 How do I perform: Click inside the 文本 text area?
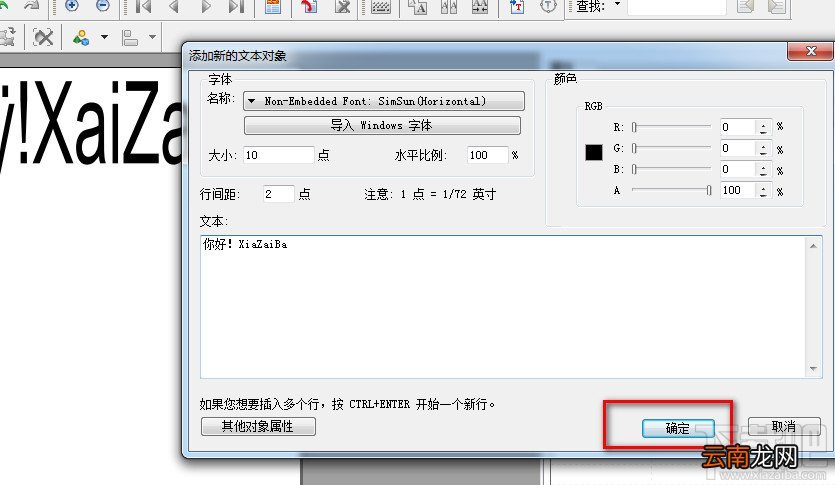coord(503,307)
